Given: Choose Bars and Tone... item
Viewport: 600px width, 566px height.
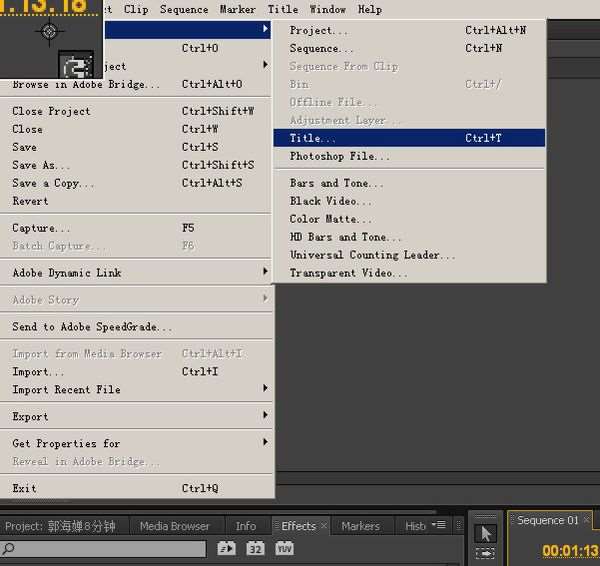Looking at the screenshot, I should tap(409, 183).
